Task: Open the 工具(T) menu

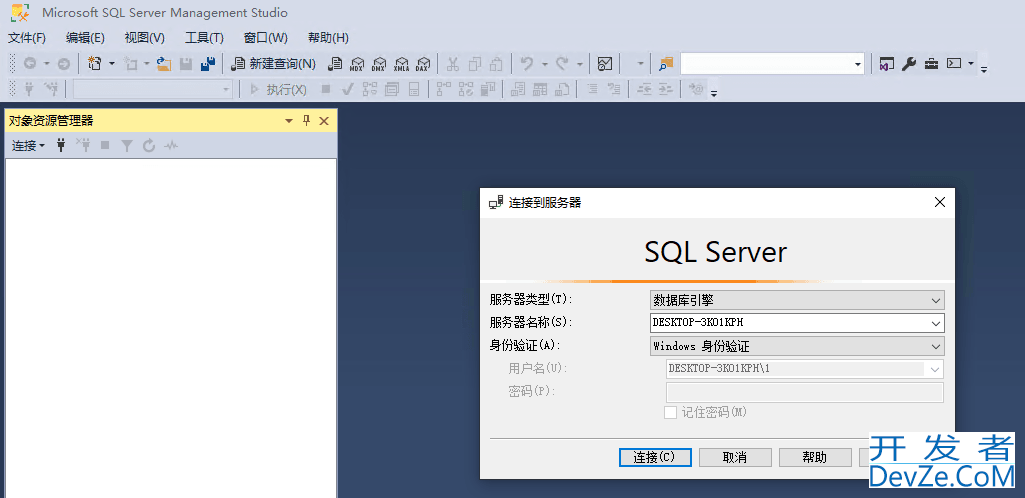Action: [x=204, y=38]
